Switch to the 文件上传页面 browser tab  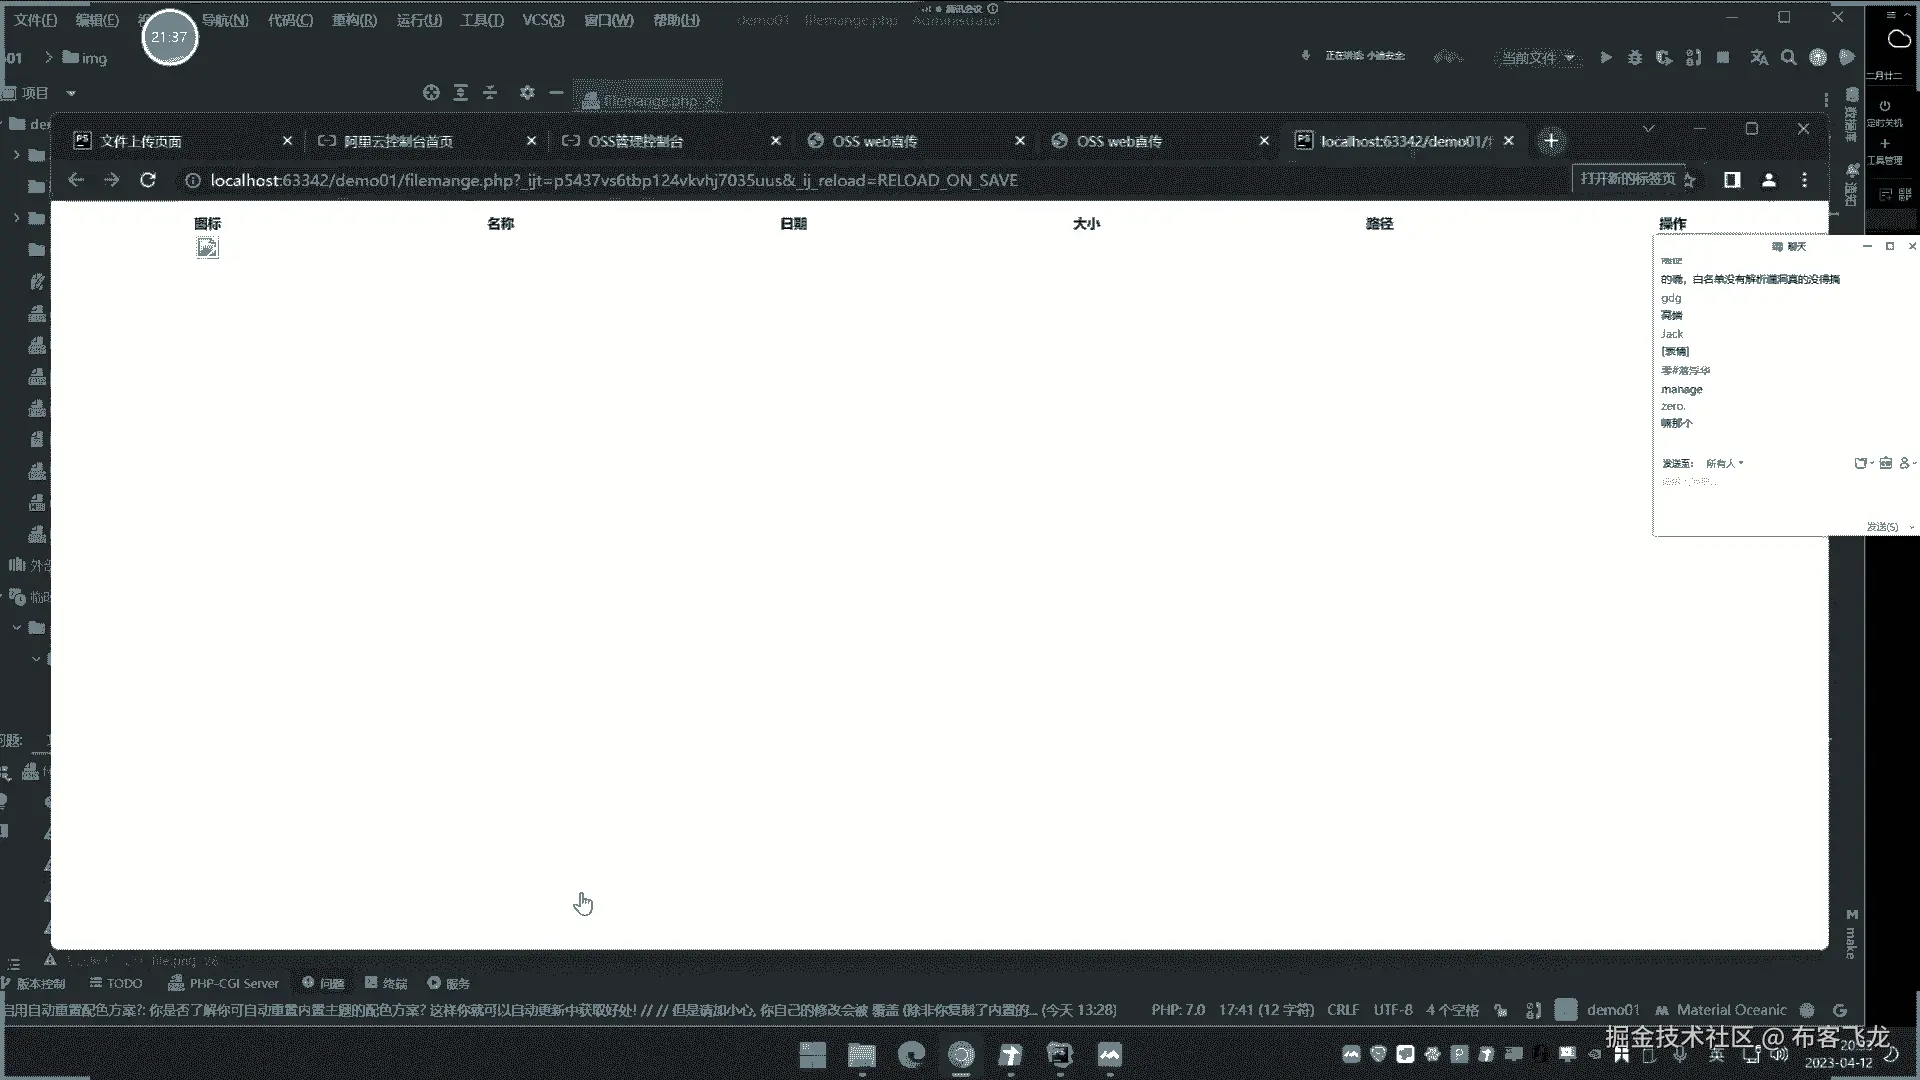141,141
